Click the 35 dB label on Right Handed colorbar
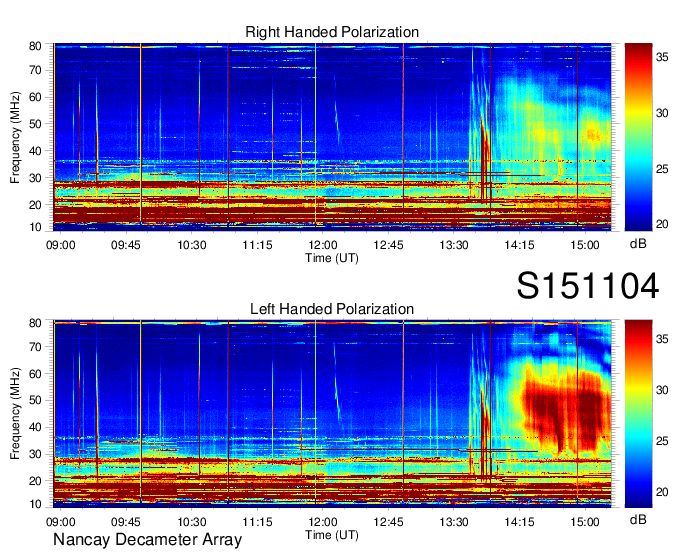680x552 pixels. 662,57
